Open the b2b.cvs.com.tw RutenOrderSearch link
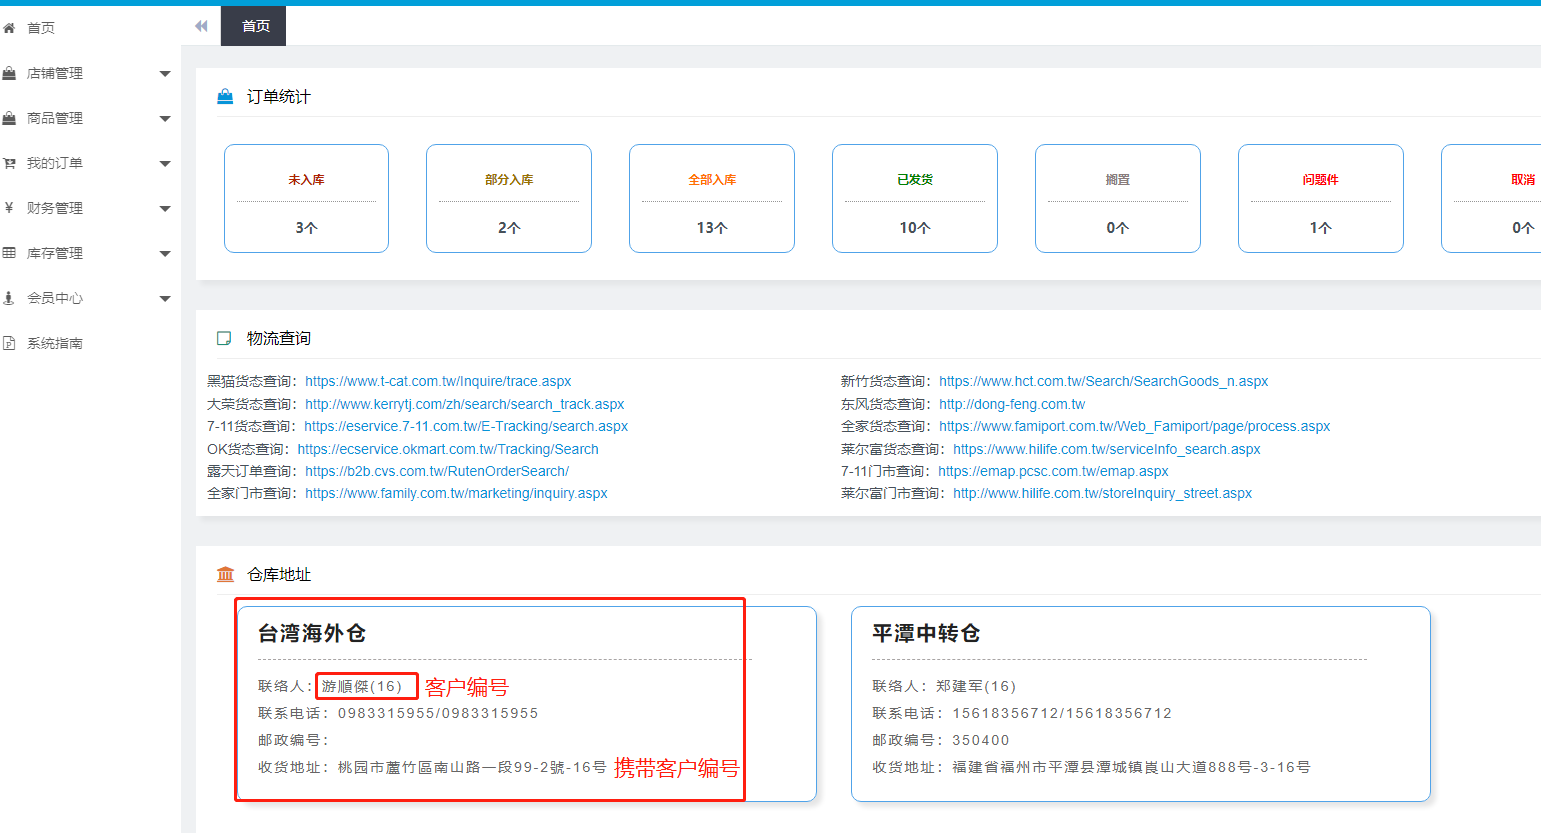1541x833 pixels. 437,471
